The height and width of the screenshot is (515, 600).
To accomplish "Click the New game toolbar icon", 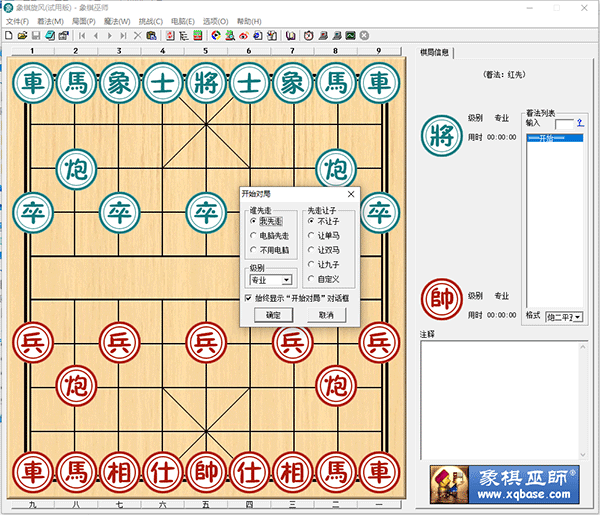I will tap(9, 36).
